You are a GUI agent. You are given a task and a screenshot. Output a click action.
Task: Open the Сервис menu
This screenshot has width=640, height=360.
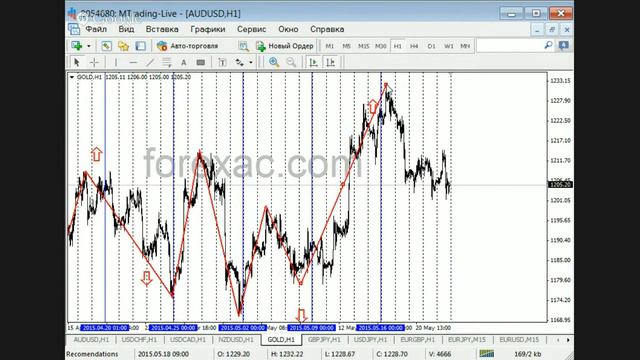click(251, 29)
